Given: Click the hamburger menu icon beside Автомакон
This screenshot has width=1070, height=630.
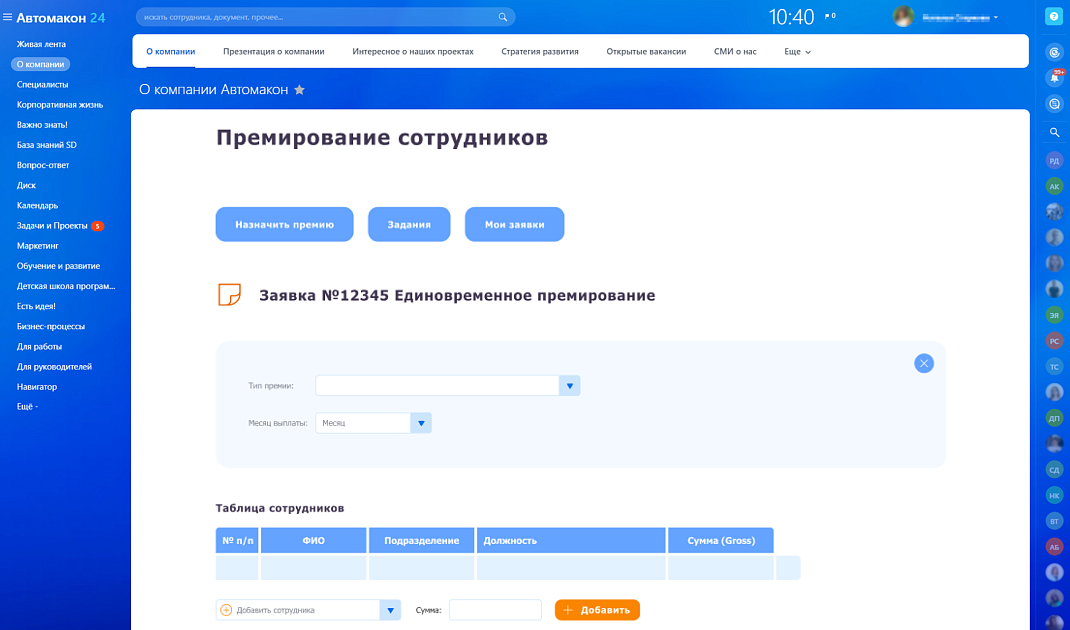Looking at the screenshot, I should click(8, 17).
